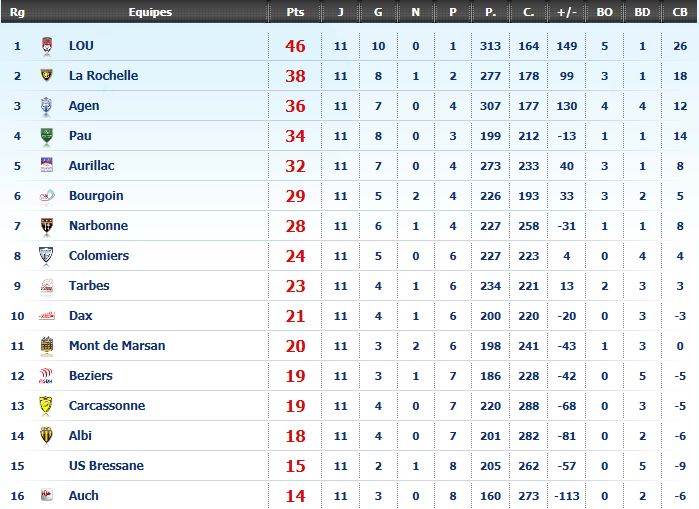The height and width of the screenshot is (509, 699).
Task: Click the Mont de Marsan crest
Action: point(47,346)
